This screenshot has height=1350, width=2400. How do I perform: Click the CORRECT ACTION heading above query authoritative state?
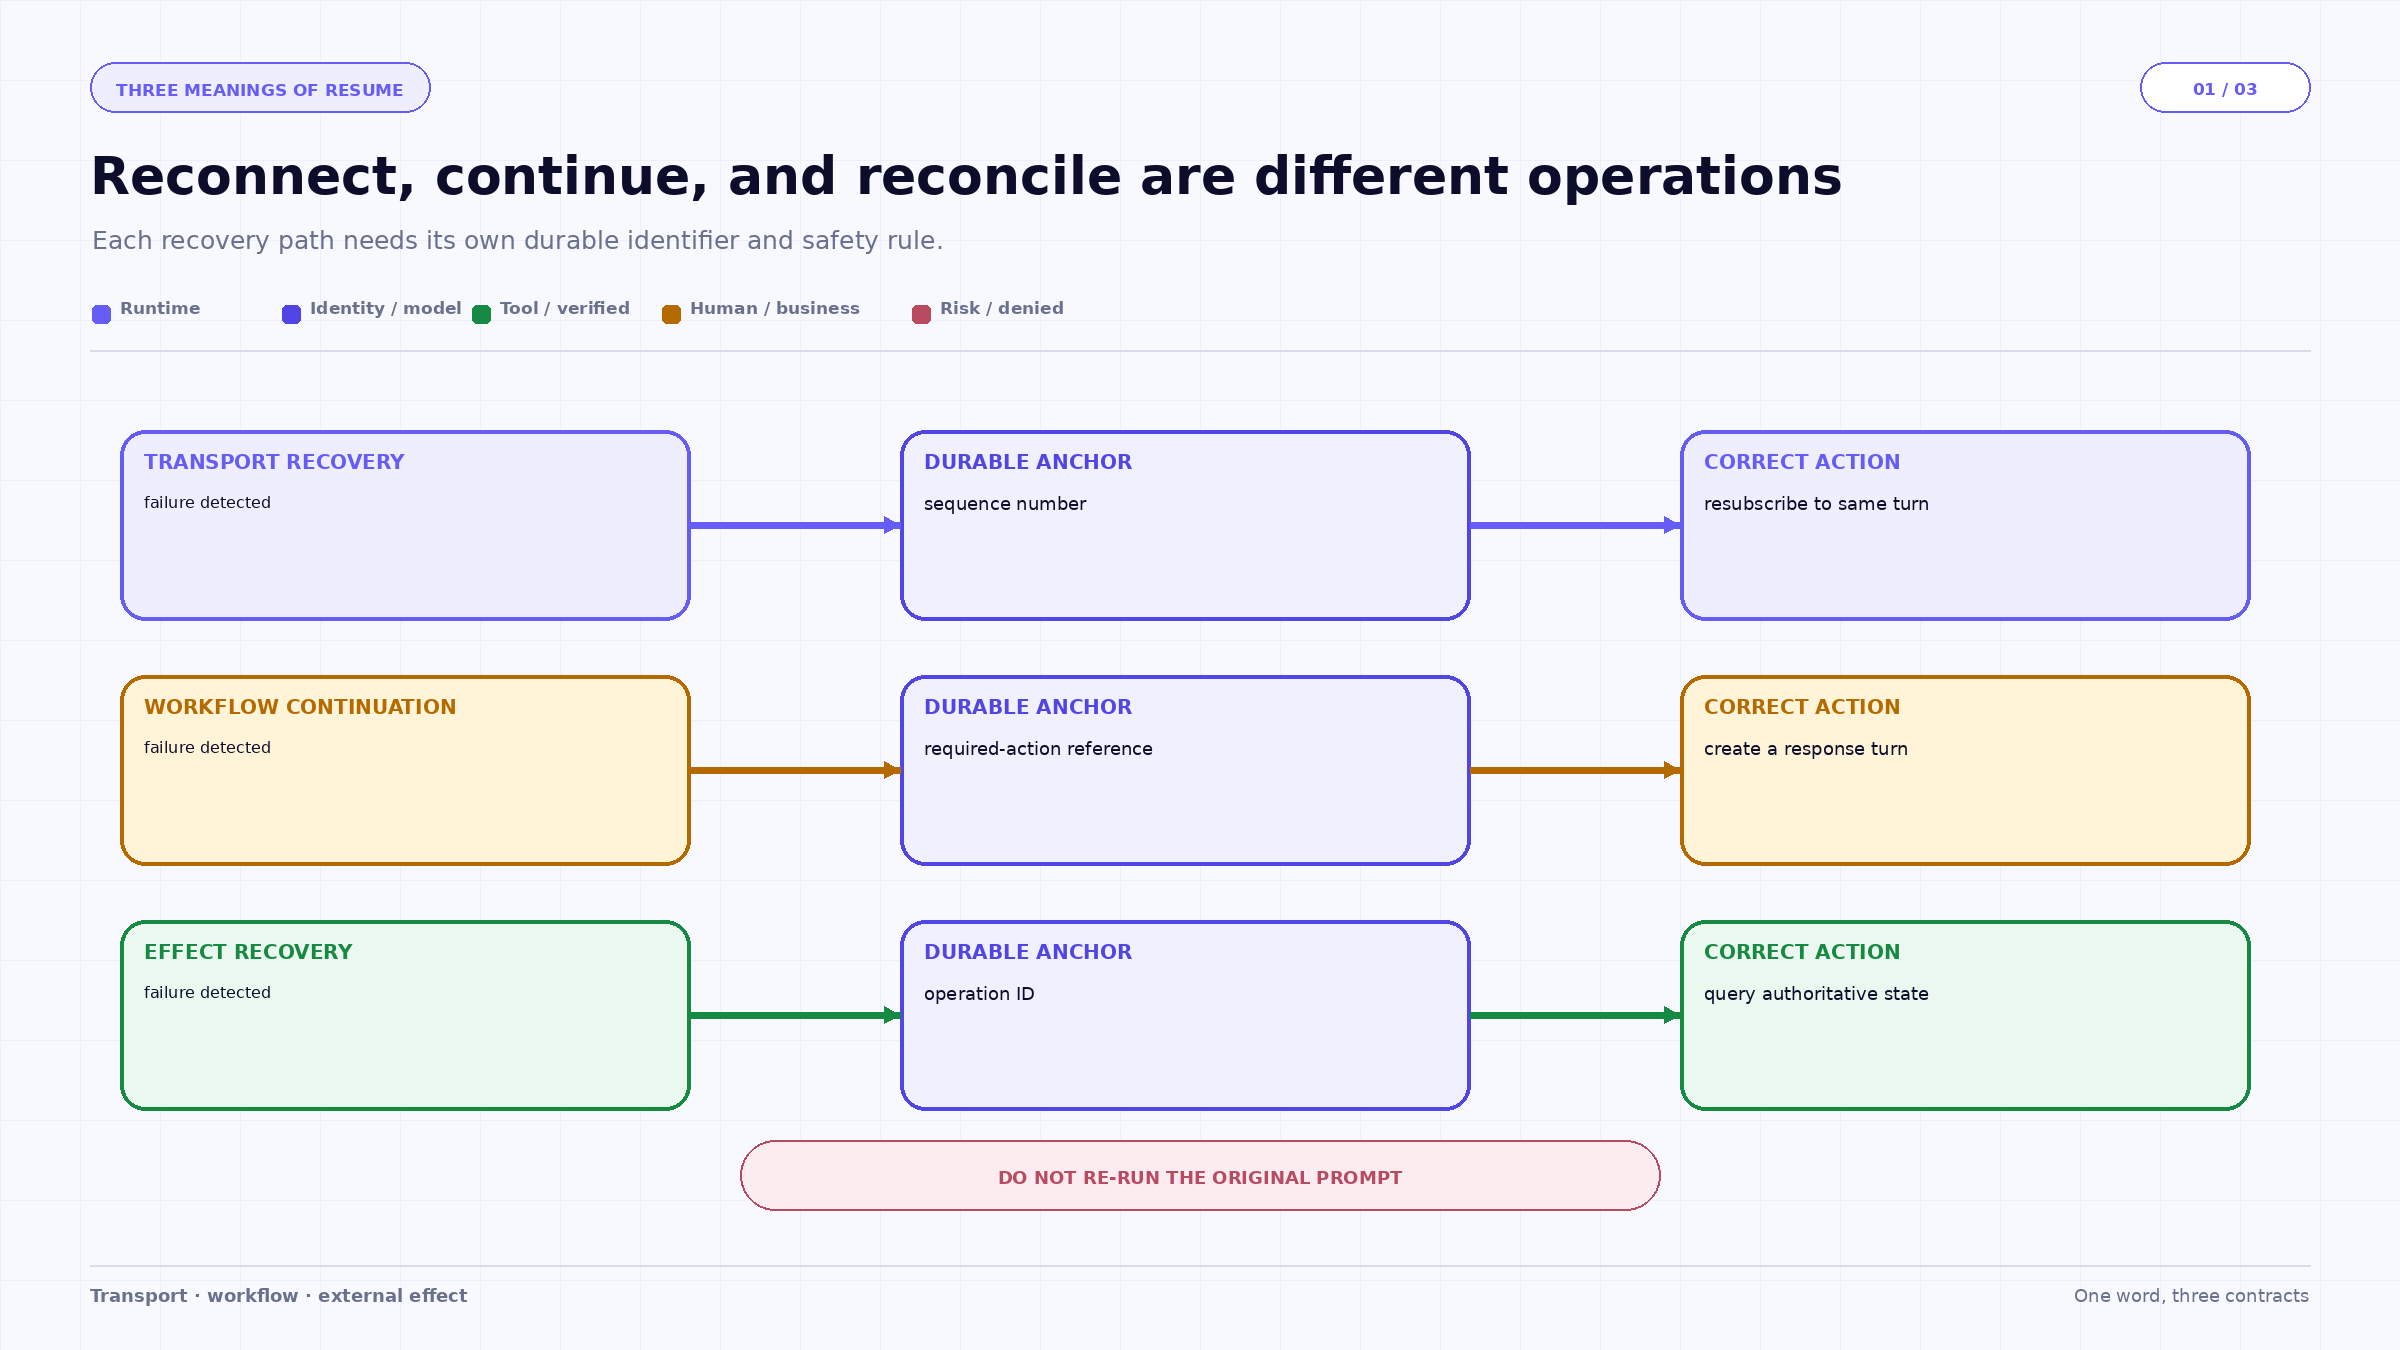point(1802,952)
